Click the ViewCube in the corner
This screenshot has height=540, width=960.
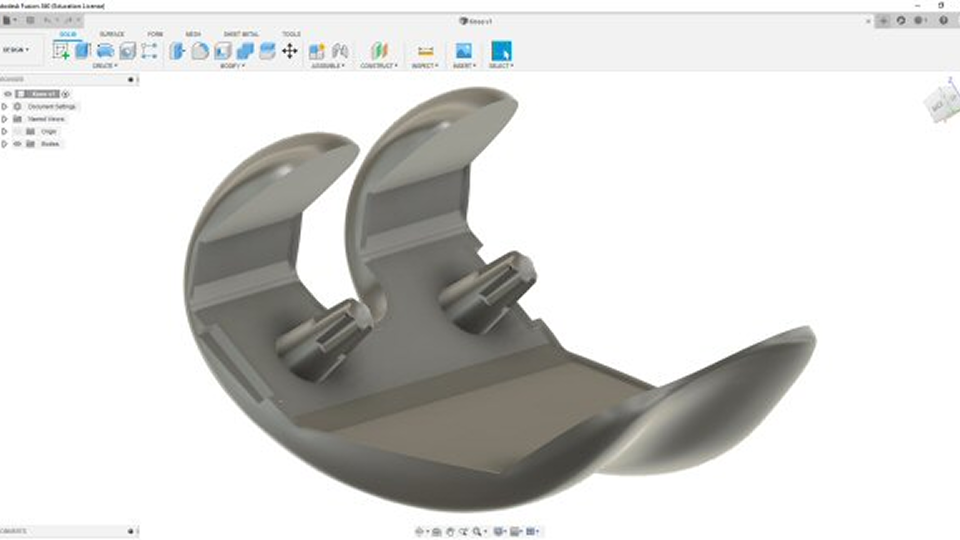pos(940,102)
